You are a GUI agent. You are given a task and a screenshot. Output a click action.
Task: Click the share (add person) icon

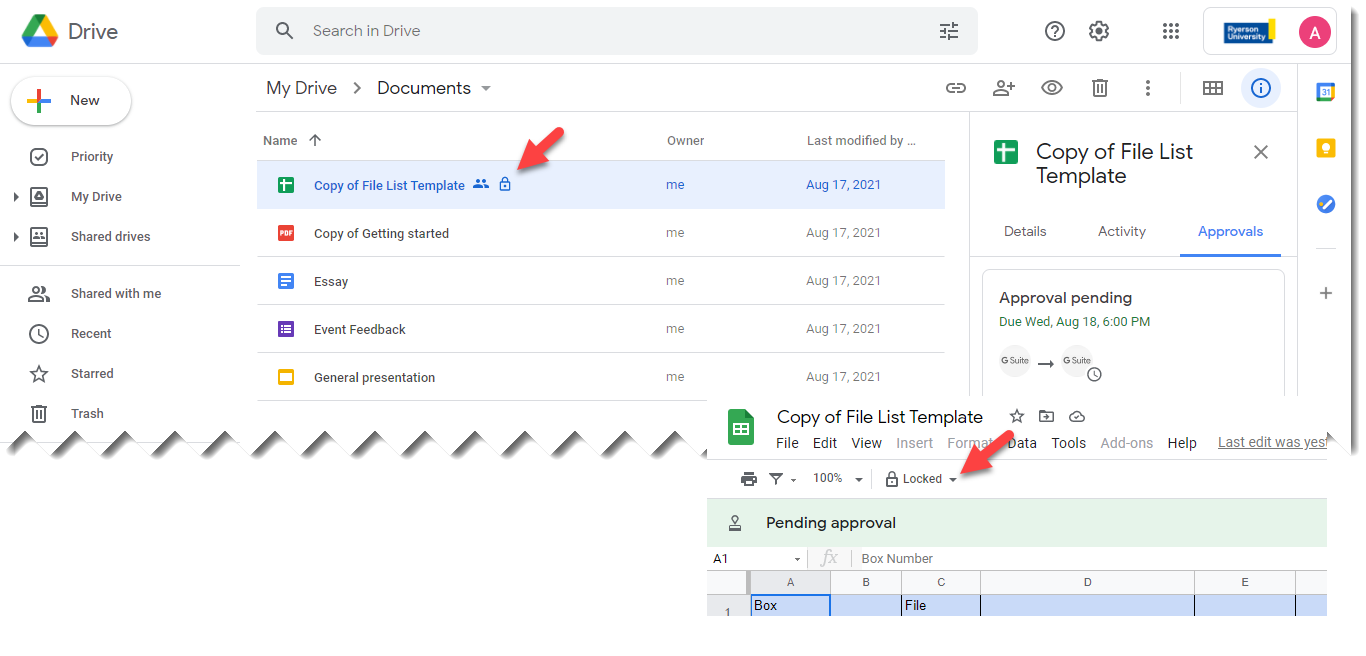point(1003,88)
